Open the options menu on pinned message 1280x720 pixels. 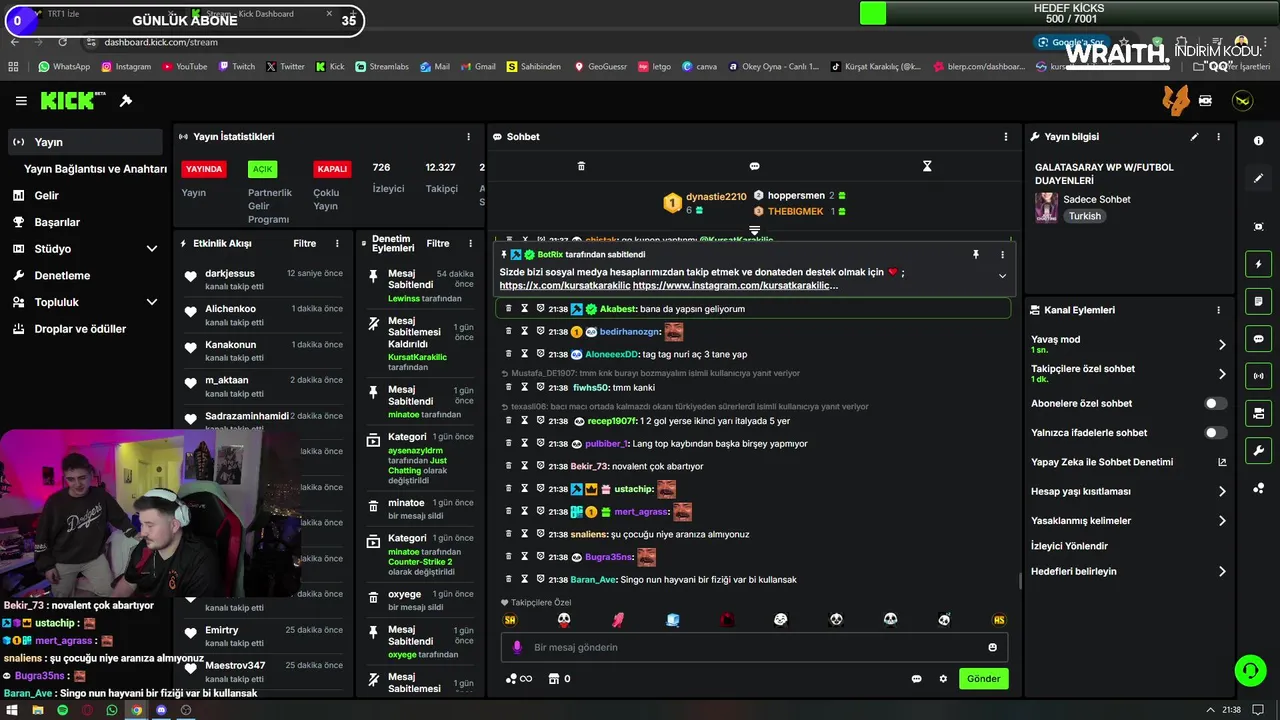pyautogui.click(x=1002, y=255)
